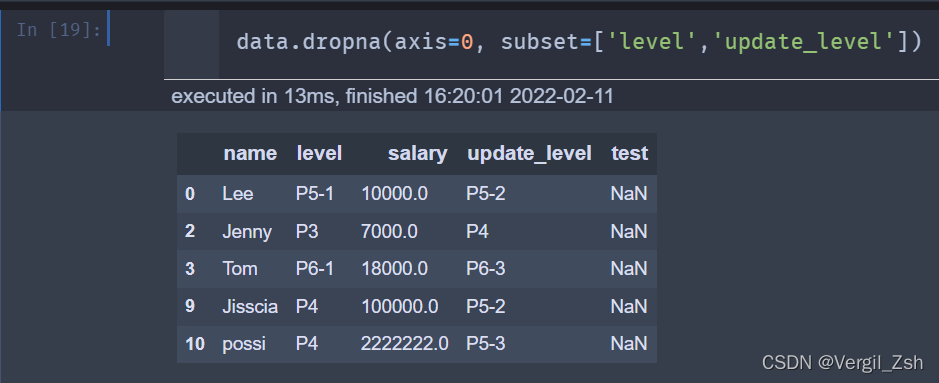Click the NaN test value in Jenny's row

click(629, 232)
